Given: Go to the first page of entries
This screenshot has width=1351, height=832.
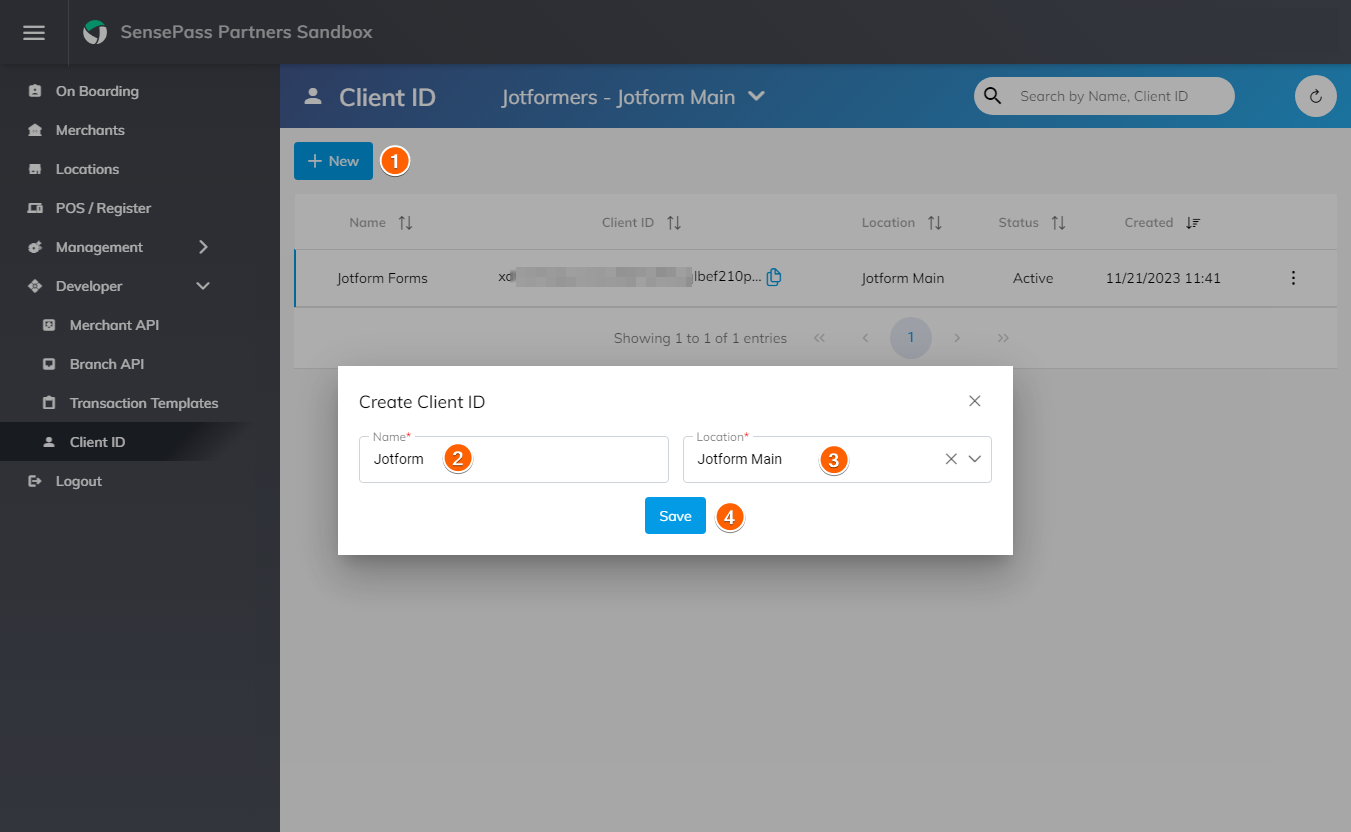Looking at the screenshot, I should pyautogui.click(x=819, y=338).
